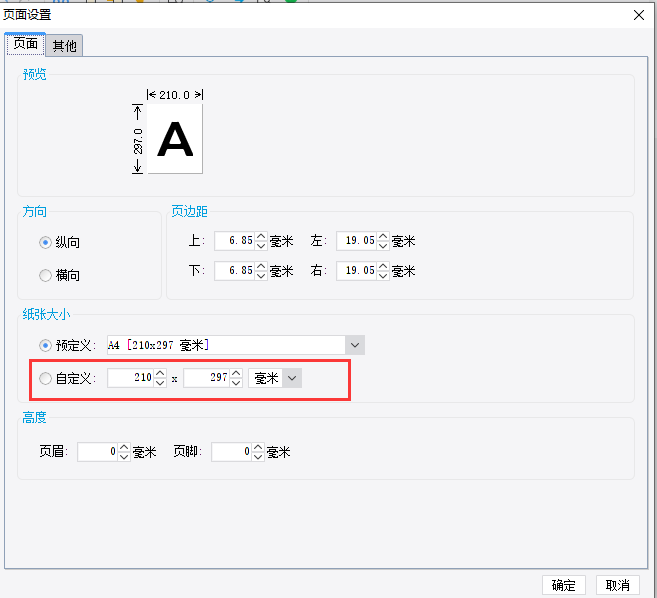Image resolution: width=657 pixels, height=598 pixels.
Task: Switch to the 页面 tab
Action: (x=25, y=44)
